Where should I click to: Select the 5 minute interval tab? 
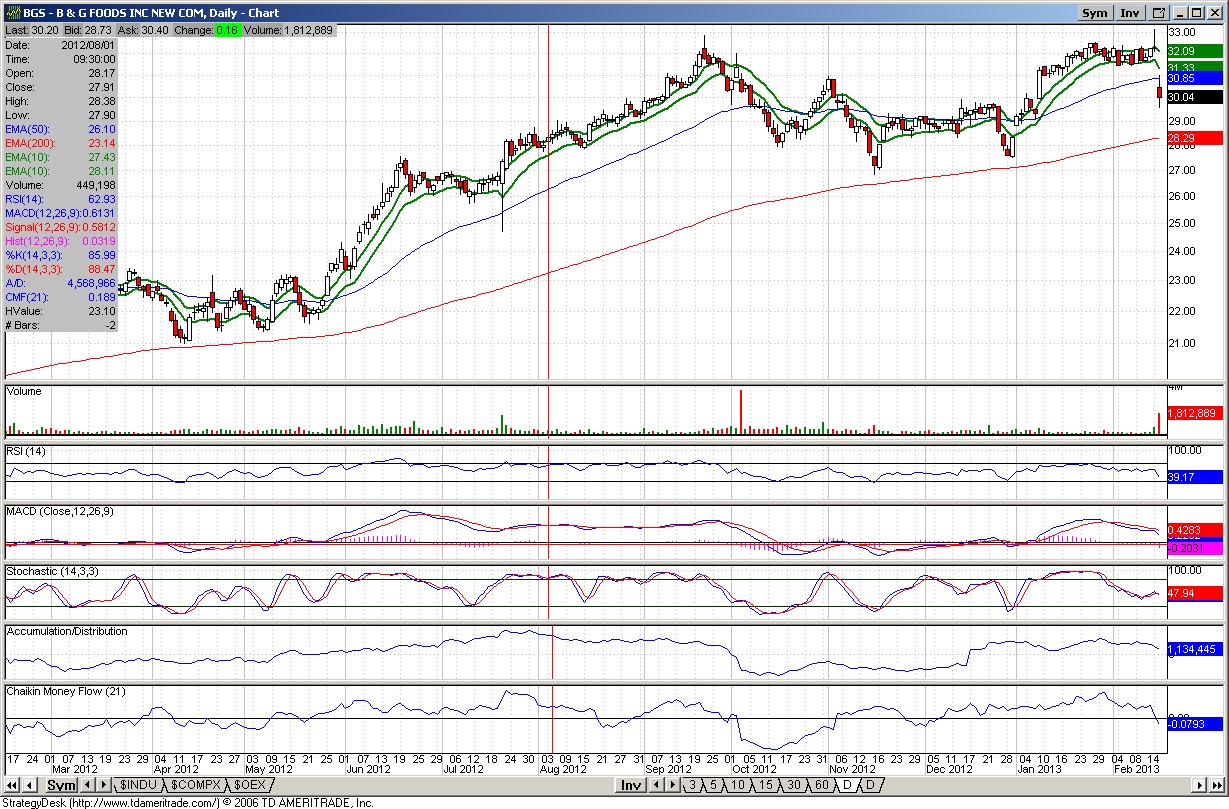coord(713,786)
